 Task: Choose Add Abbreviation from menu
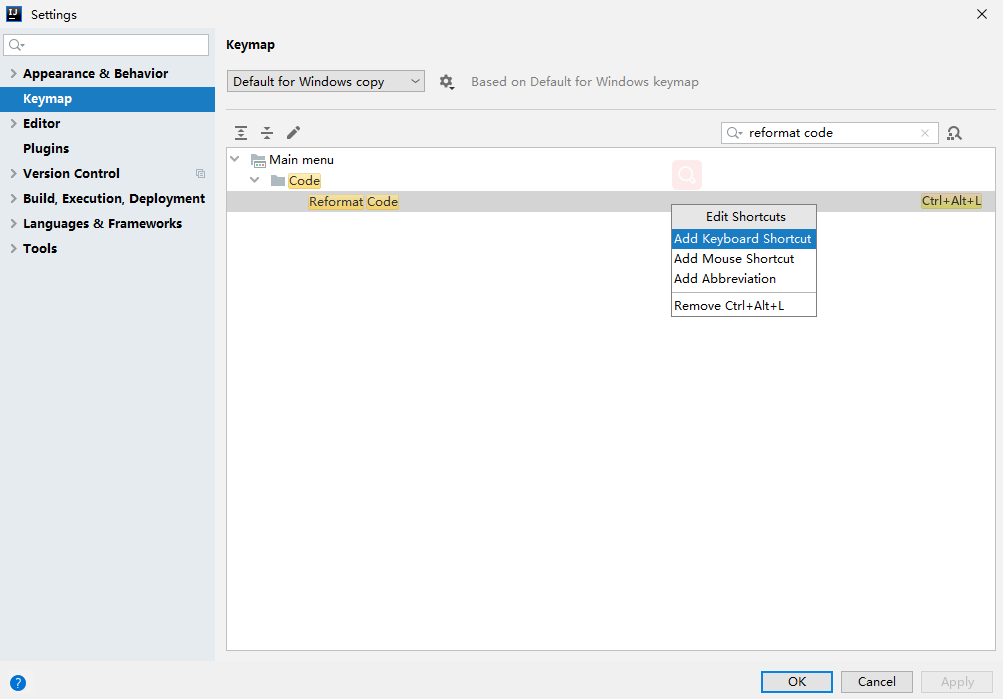743,279
